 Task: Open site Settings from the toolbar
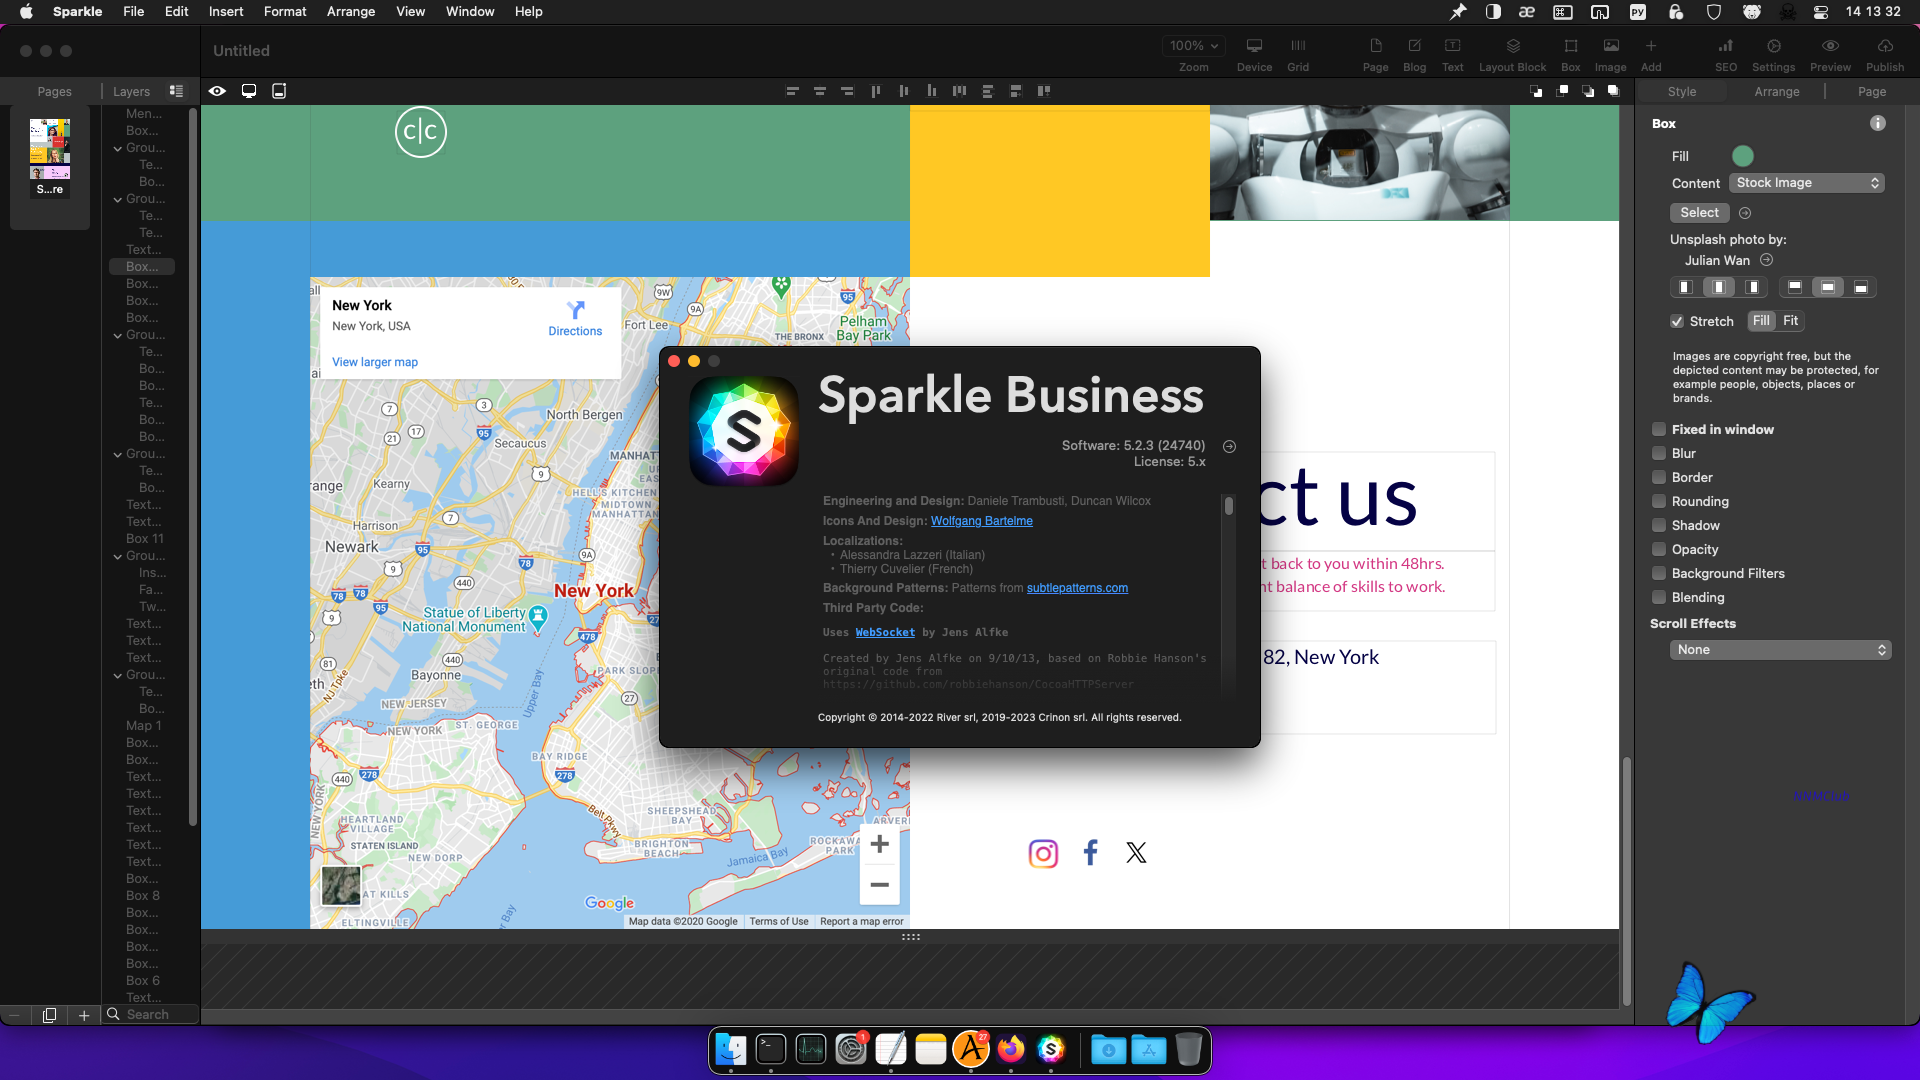[x=1774, y=54]
